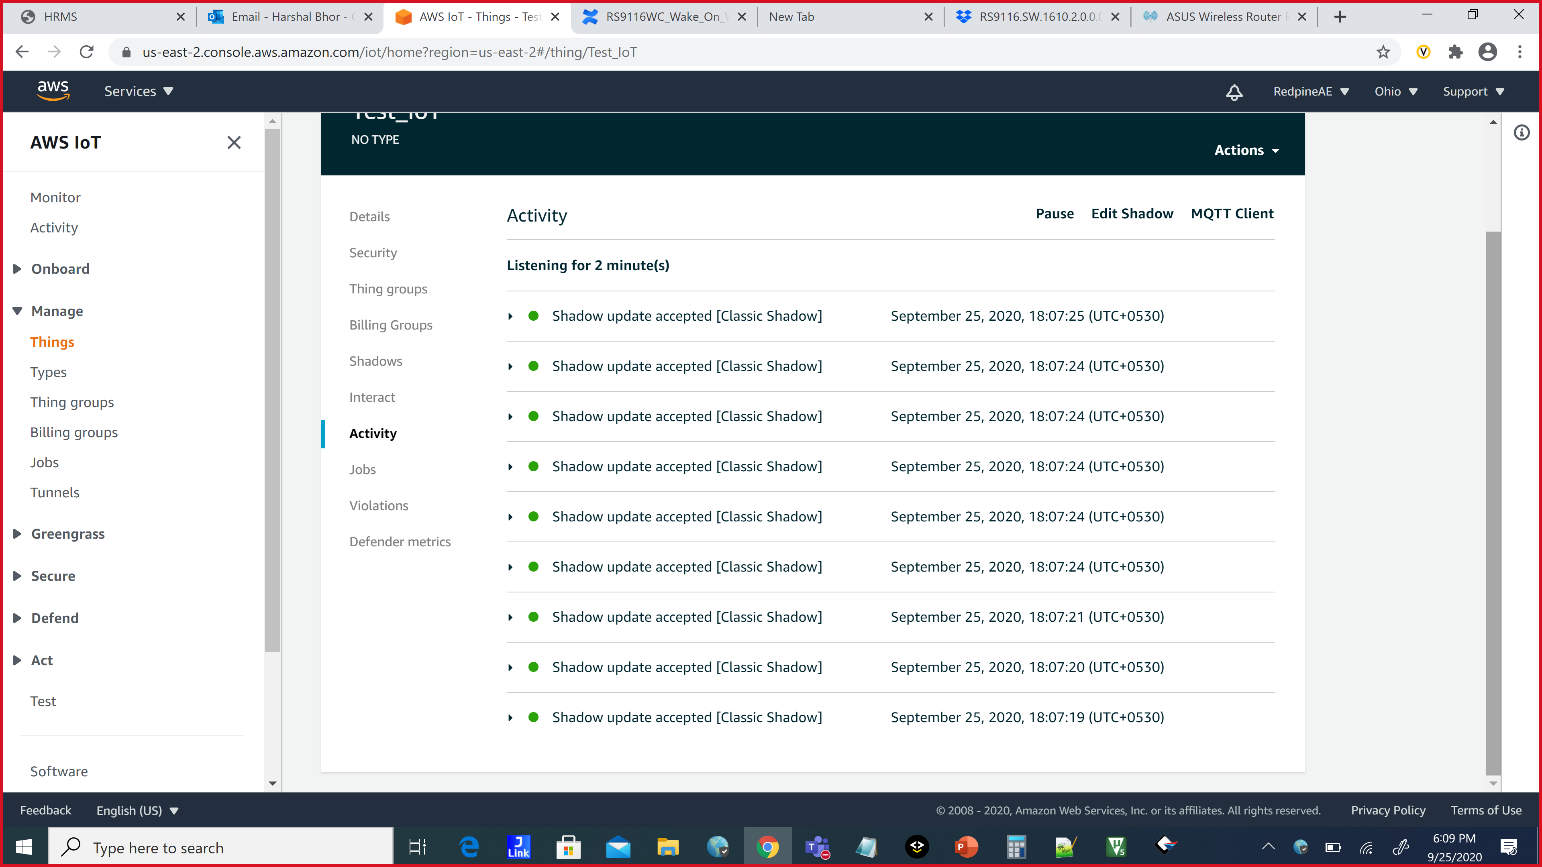Image resolution: width=1542 pixels, height=867 pixels.
Task: Open PowerPoint from the taskbar
Action: (x=966, y=847)
